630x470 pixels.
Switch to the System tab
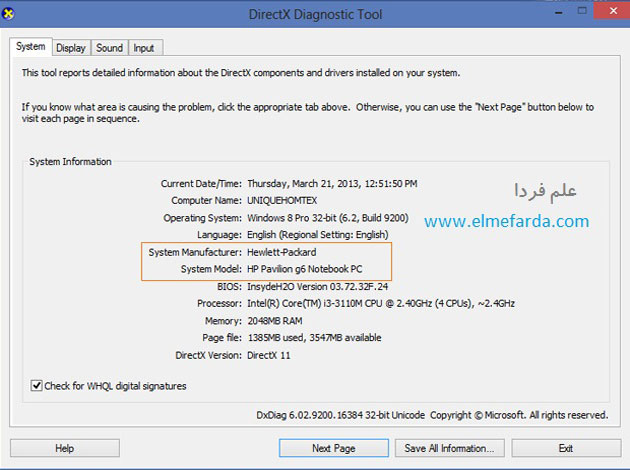click(x=30, y=47)
